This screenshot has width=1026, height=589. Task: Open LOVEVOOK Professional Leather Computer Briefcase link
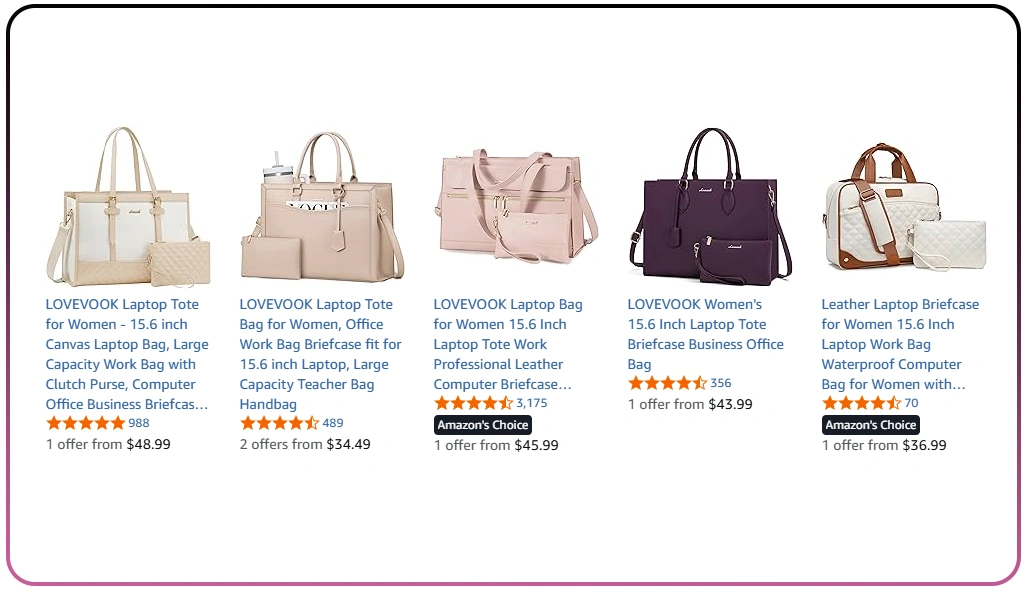point(508,344)
